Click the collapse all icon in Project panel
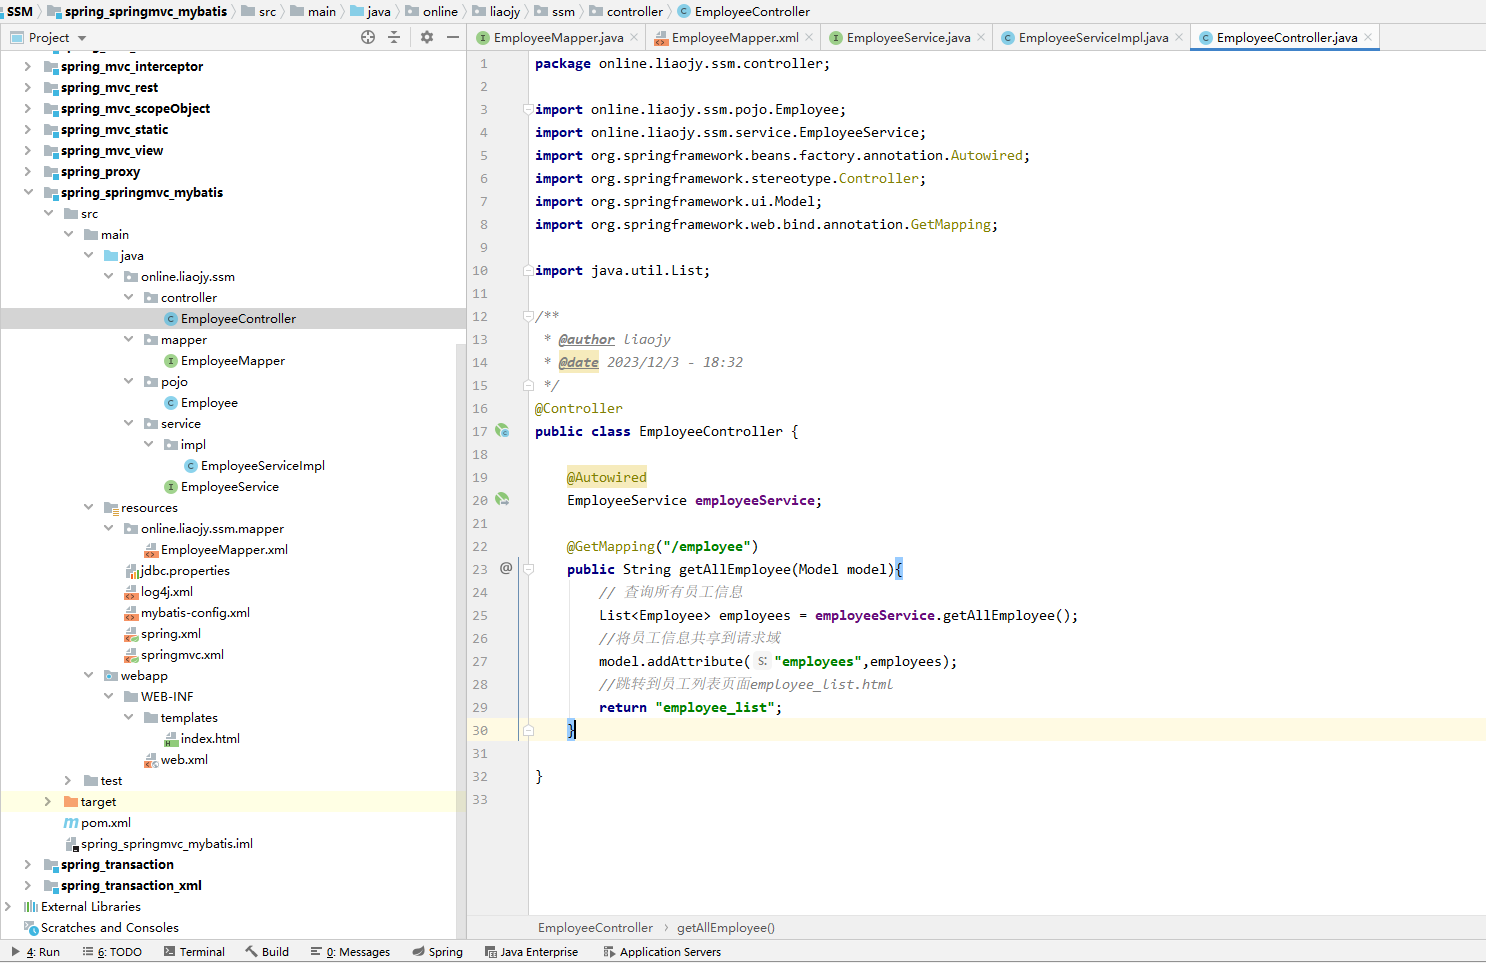 (394, 37)
